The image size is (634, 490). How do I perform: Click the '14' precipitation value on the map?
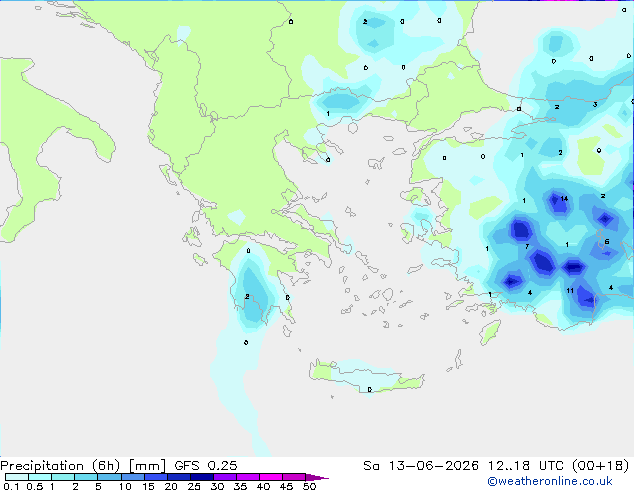(564, 199)
